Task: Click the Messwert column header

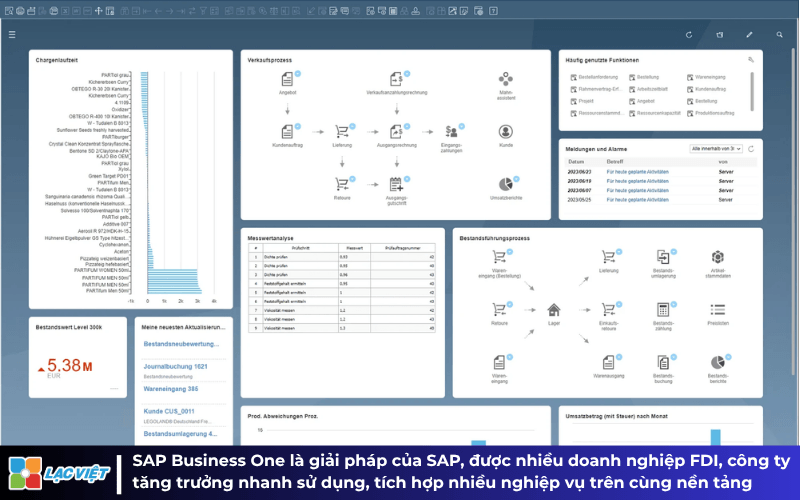Action: click(x=355, y=248)
